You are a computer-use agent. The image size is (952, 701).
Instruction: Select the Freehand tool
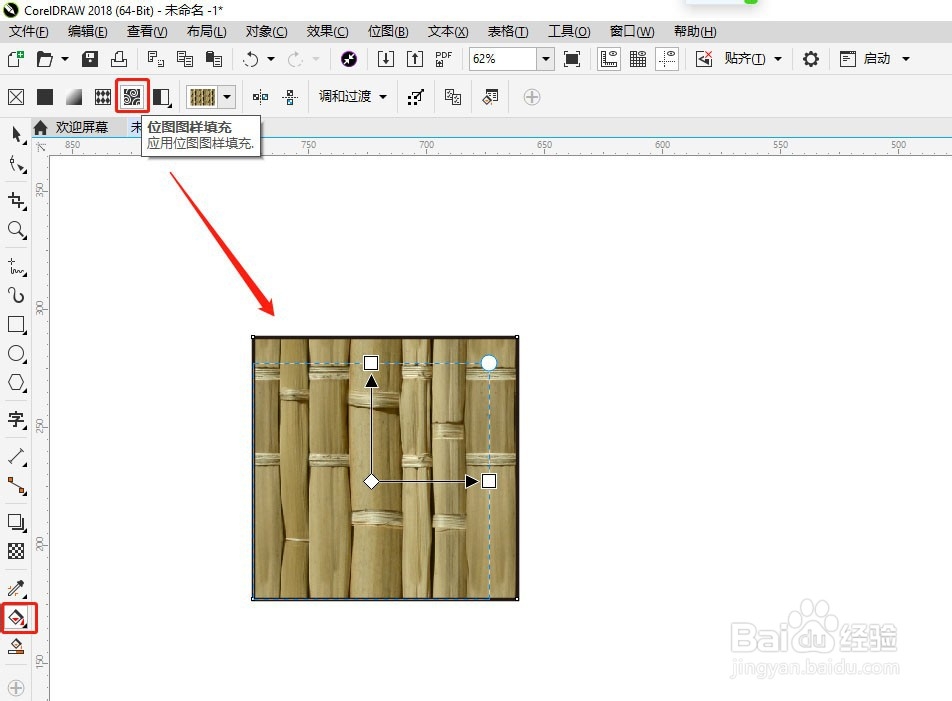click(17, 267)
